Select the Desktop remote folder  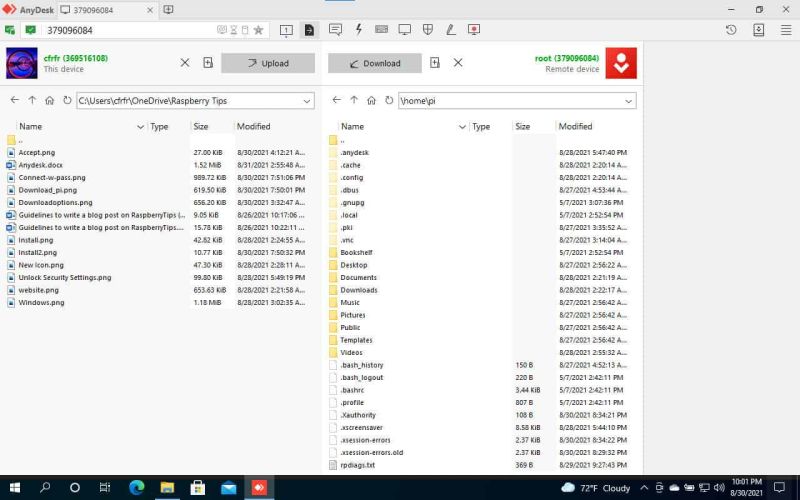[x=354, y=265]
